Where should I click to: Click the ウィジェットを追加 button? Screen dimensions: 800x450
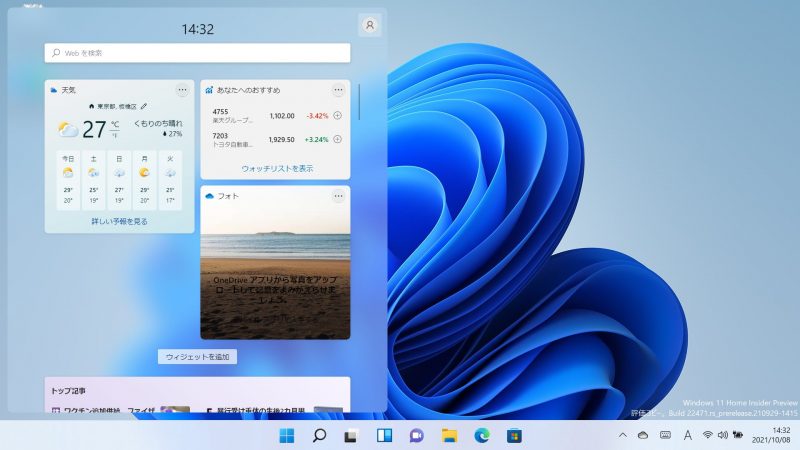[197, 357]
